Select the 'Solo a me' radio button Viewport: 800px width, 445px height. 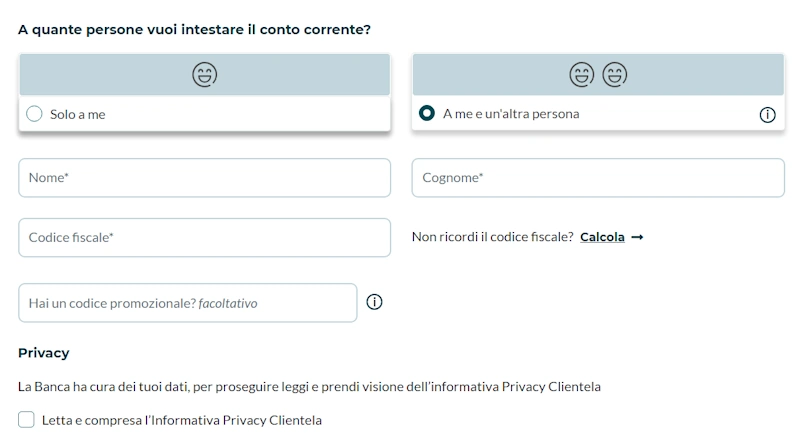(34, 114)
